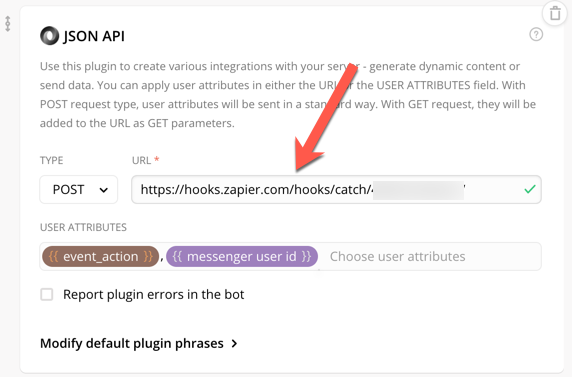Click the USER ATTRIBUTES label
The width and height of the screenshot is (572, 377).
point(83,227)
